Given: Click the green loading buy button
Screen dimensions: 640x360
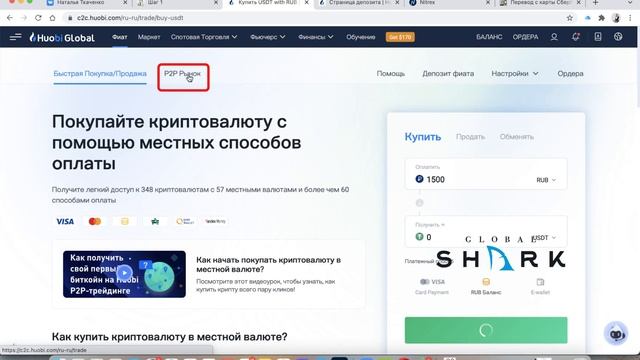Looking at the screenshot, I should point(486,330).
